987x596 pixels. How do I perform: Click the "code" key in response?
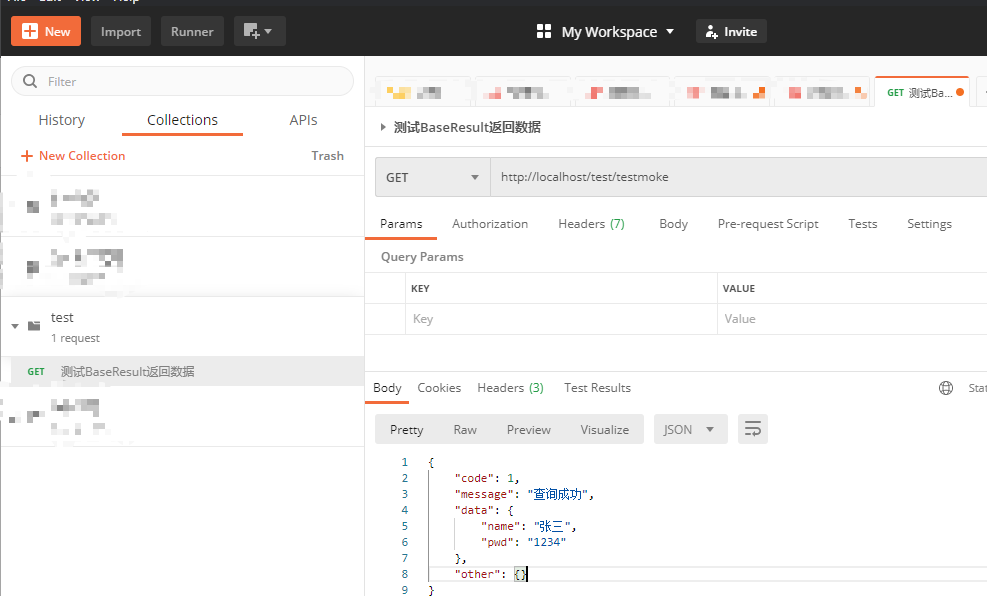pos(474,478)
